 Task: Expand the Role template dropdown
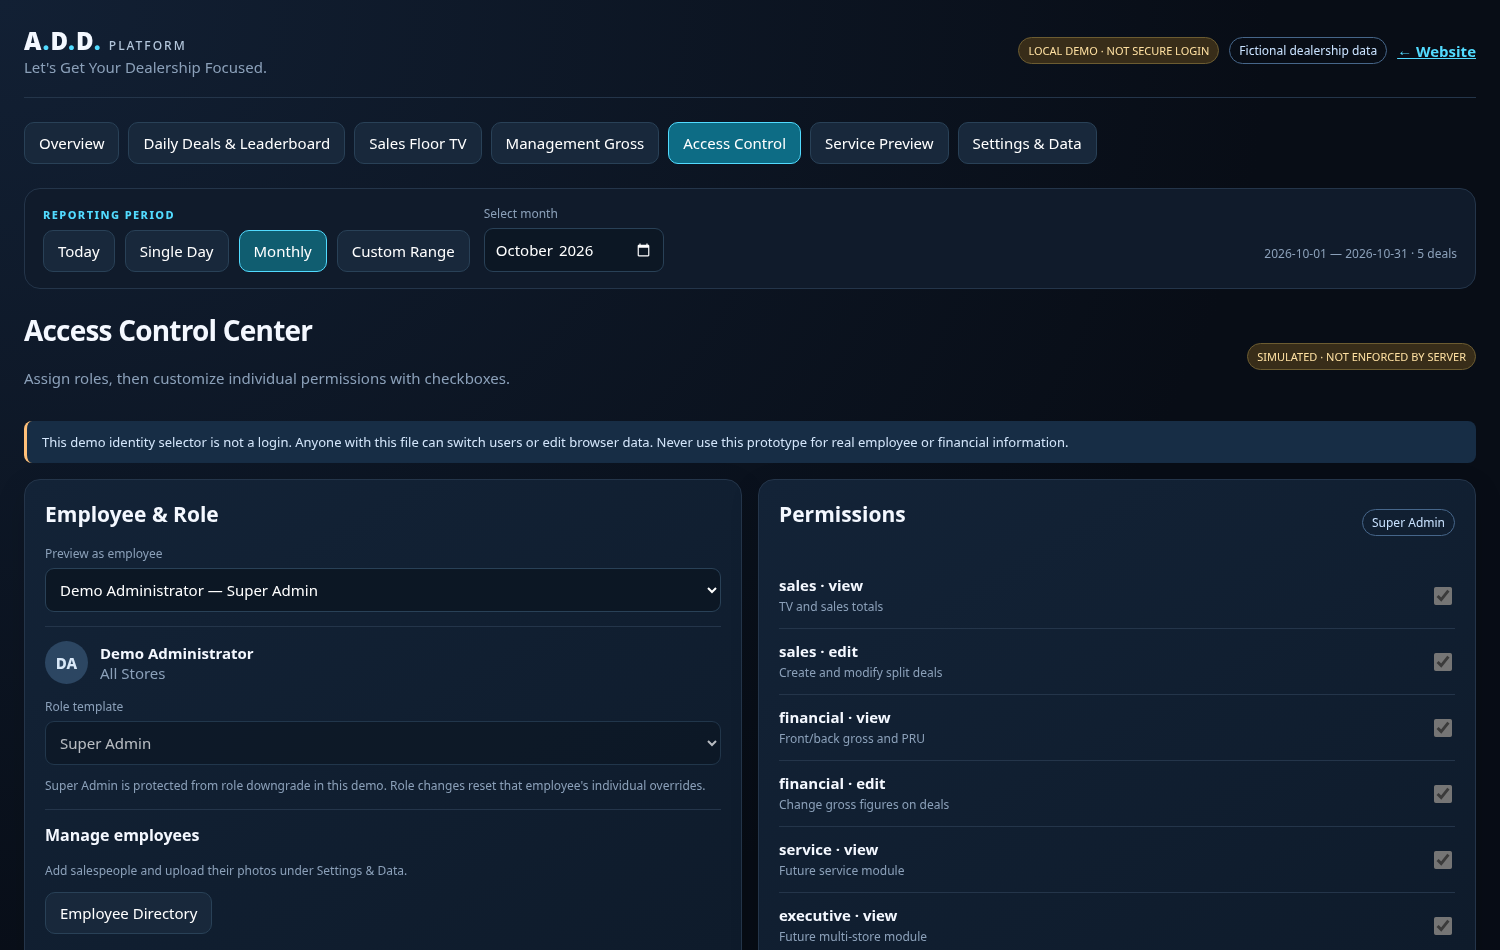pyautogui.click(x=383, y=743)
